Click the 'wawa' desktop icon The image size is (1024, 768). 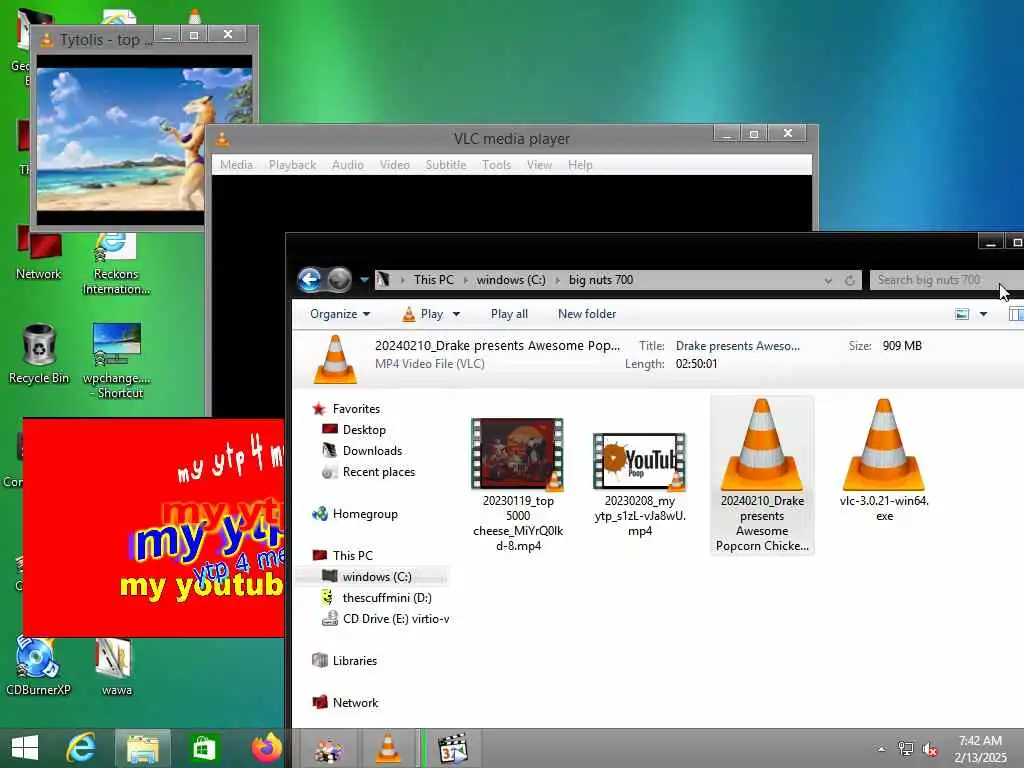click(116, 666)
